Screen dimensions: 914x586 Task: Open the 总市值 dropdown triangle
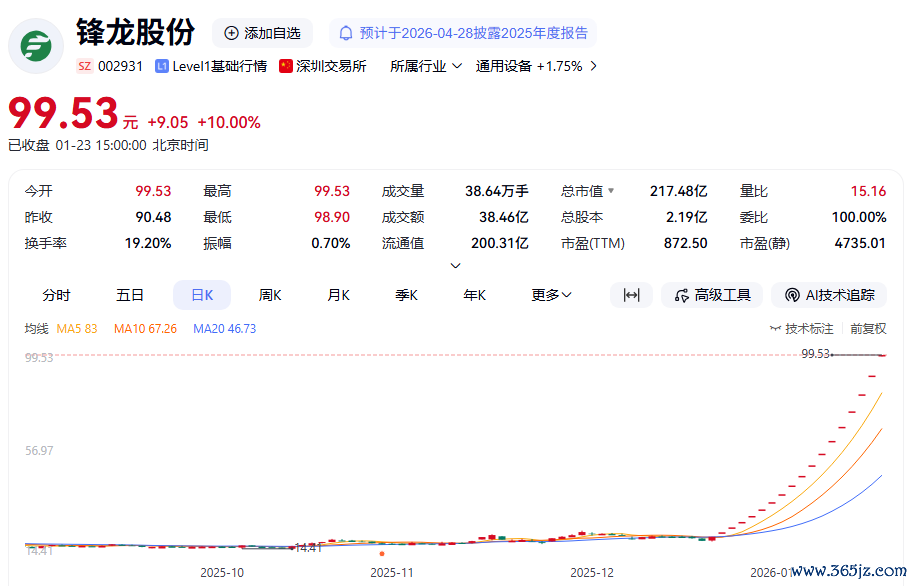point(611,191)
